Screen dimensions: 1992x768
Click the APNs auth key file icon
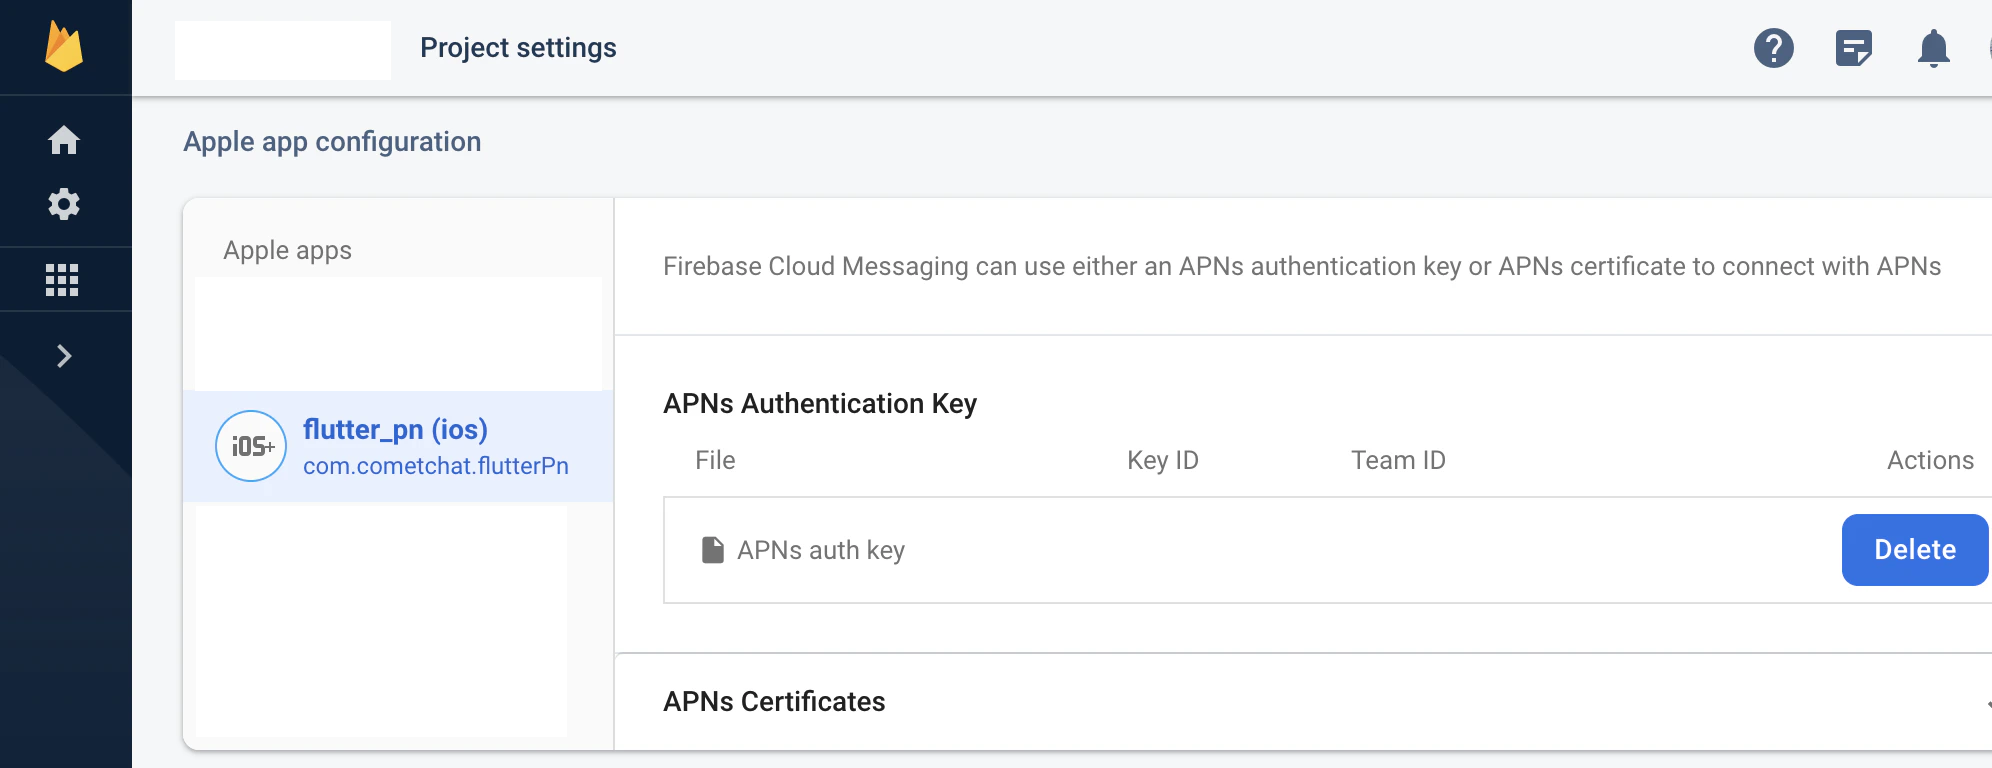712,550
